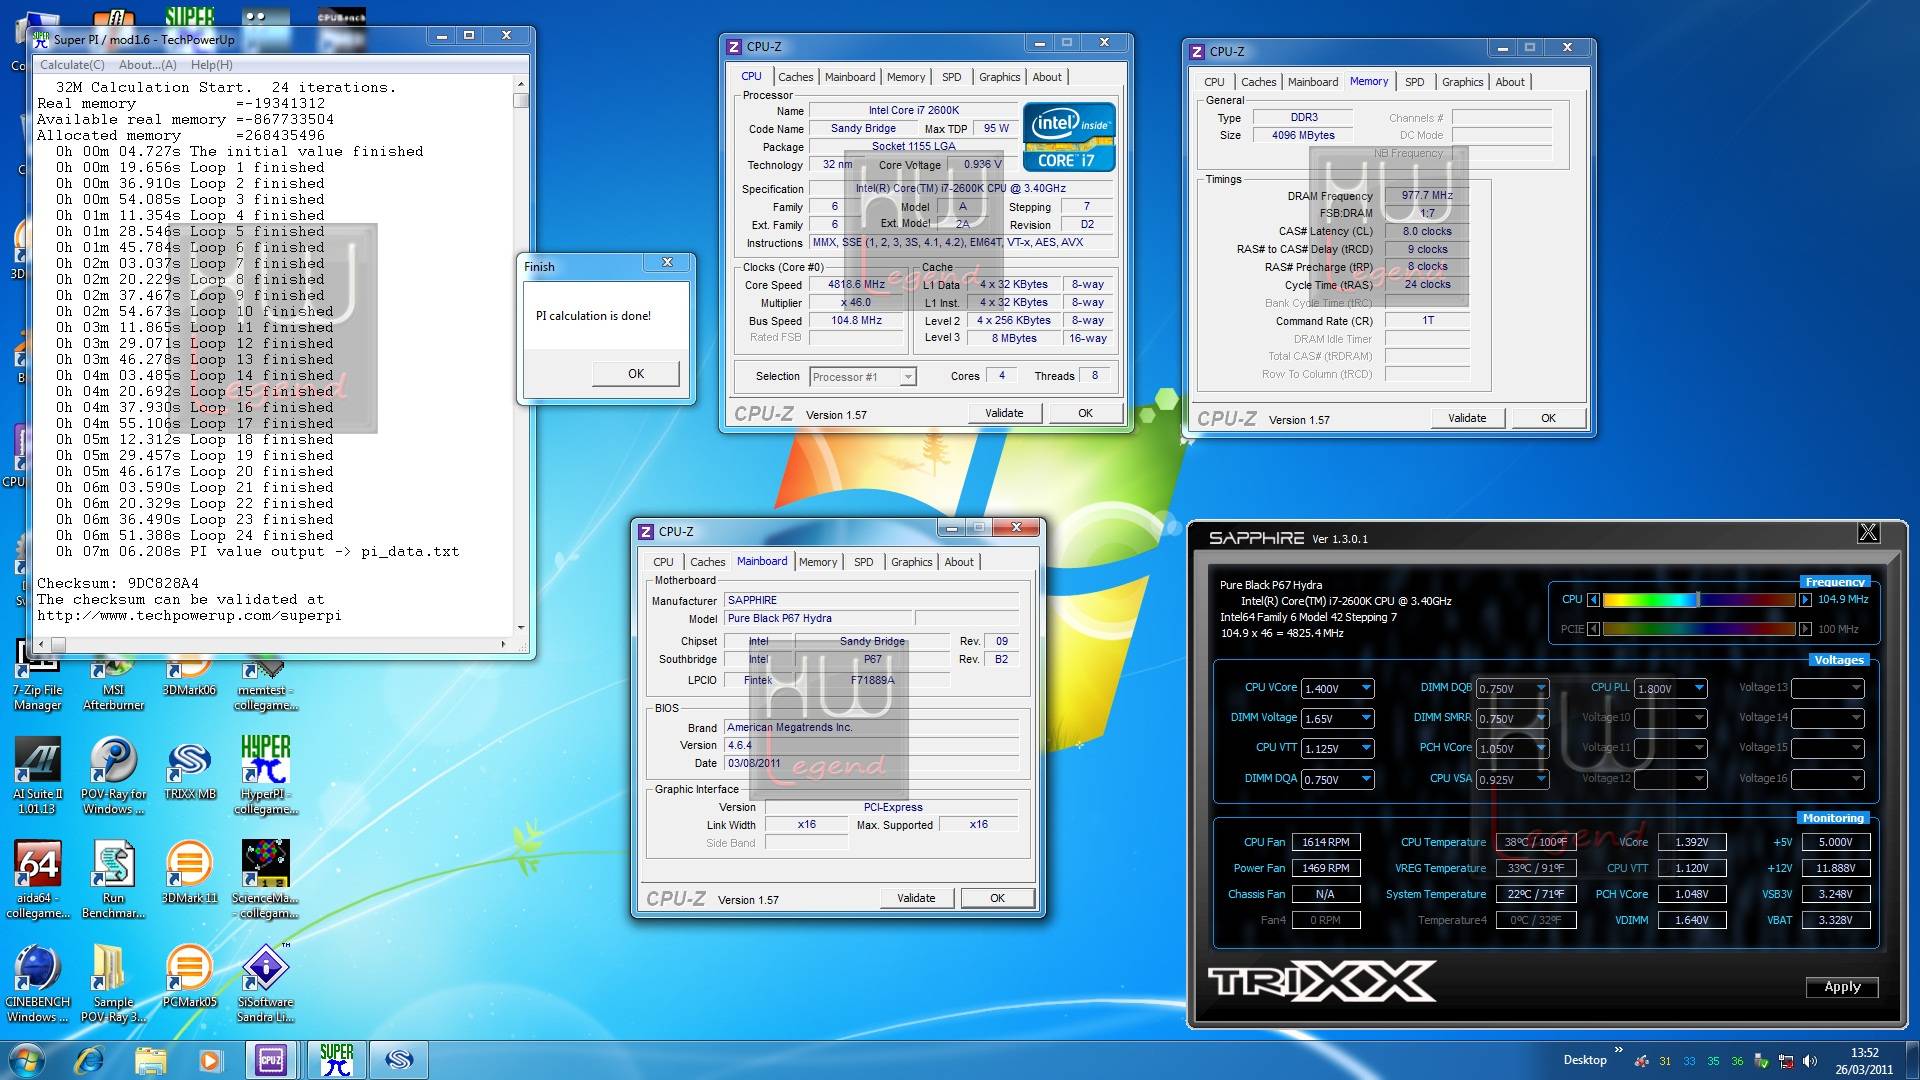Launch PCMark05 desktop shortcut
This screenshot has height=1080, width=1920.
pos(189,976)
